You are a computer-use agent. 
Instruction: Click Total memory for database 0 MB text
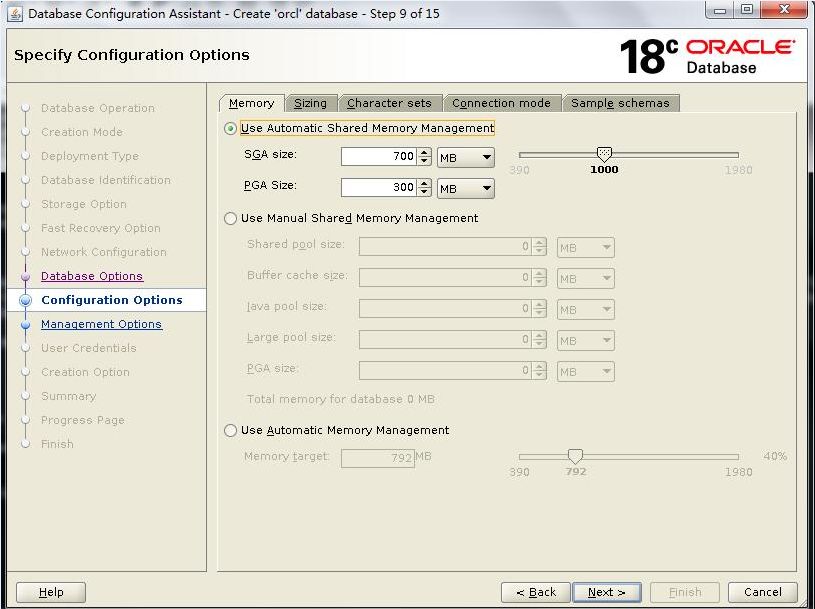click(x=340, y=399)
